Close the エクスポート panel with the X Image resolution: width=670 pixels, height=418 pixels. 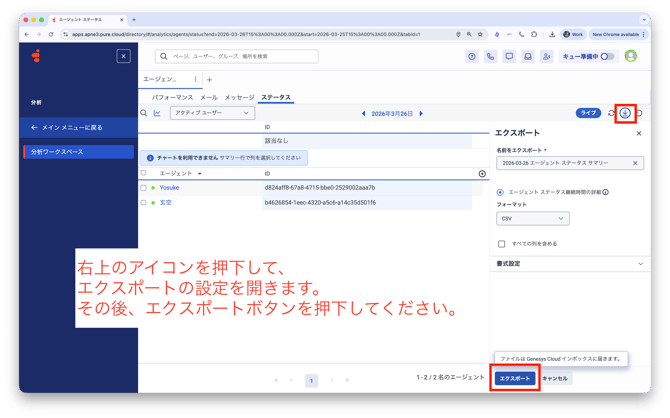pos(639,133)
